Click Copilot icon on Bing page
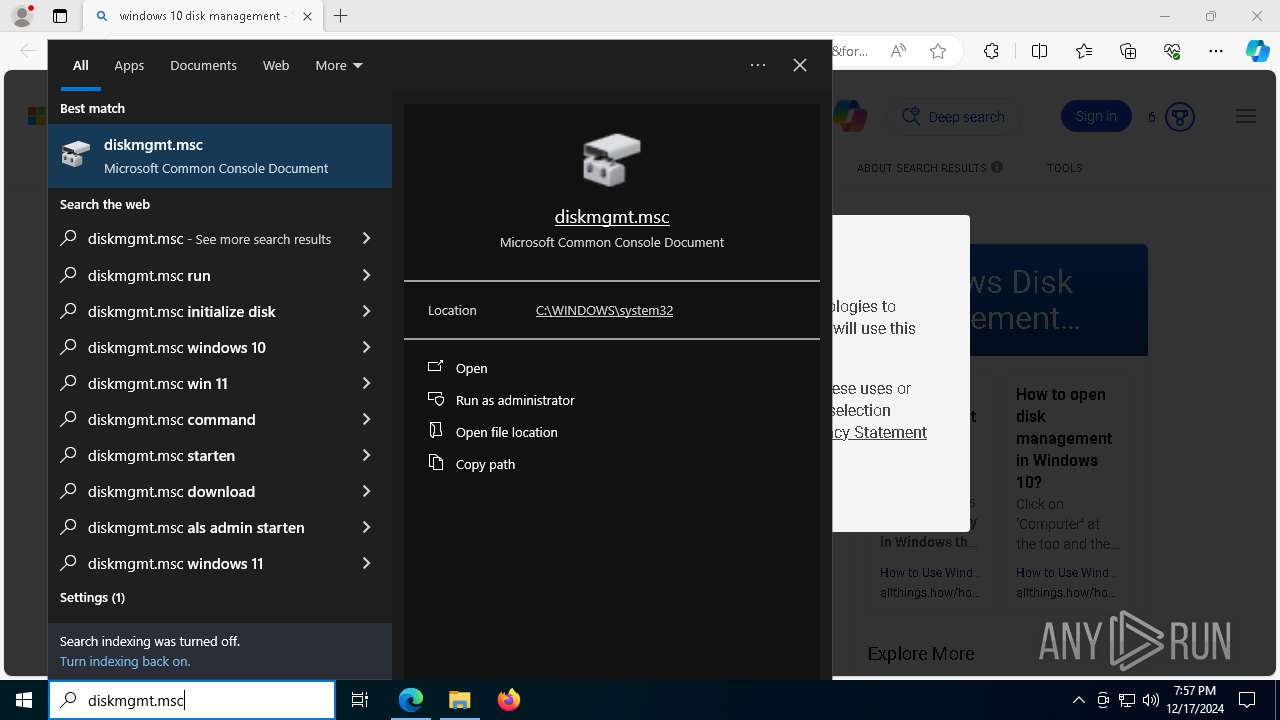 [850, 117]
